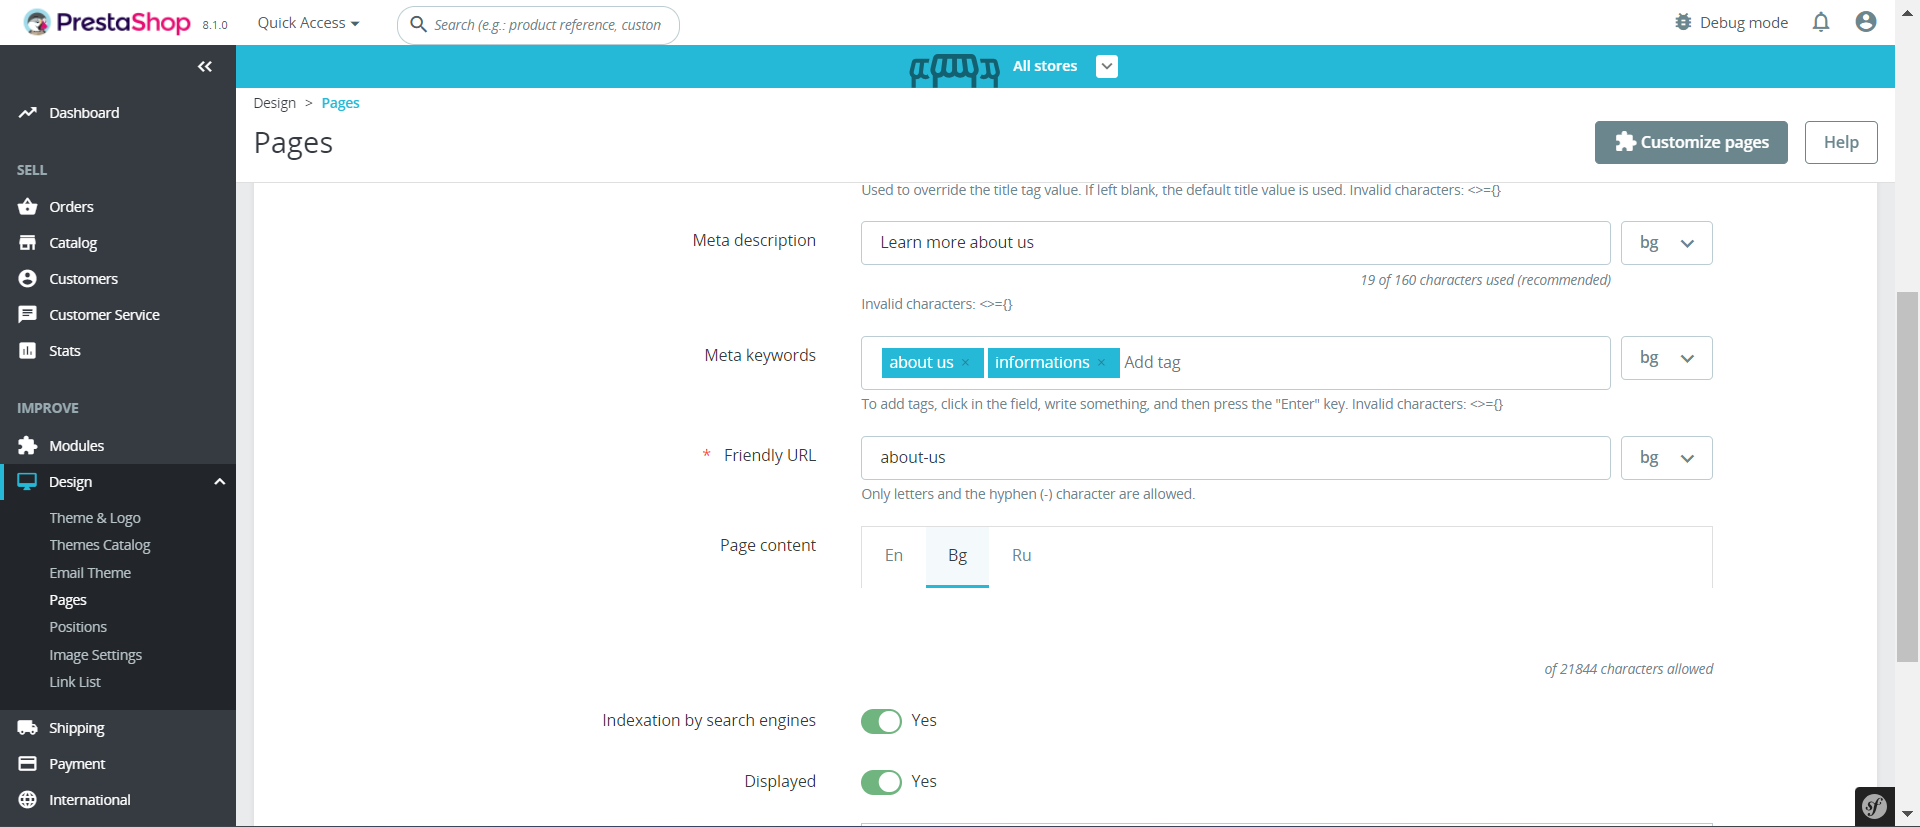The width and height of the screenshot is (1920, 827).
Task: Open Image Settings submenu item
Action: point(96,655)
